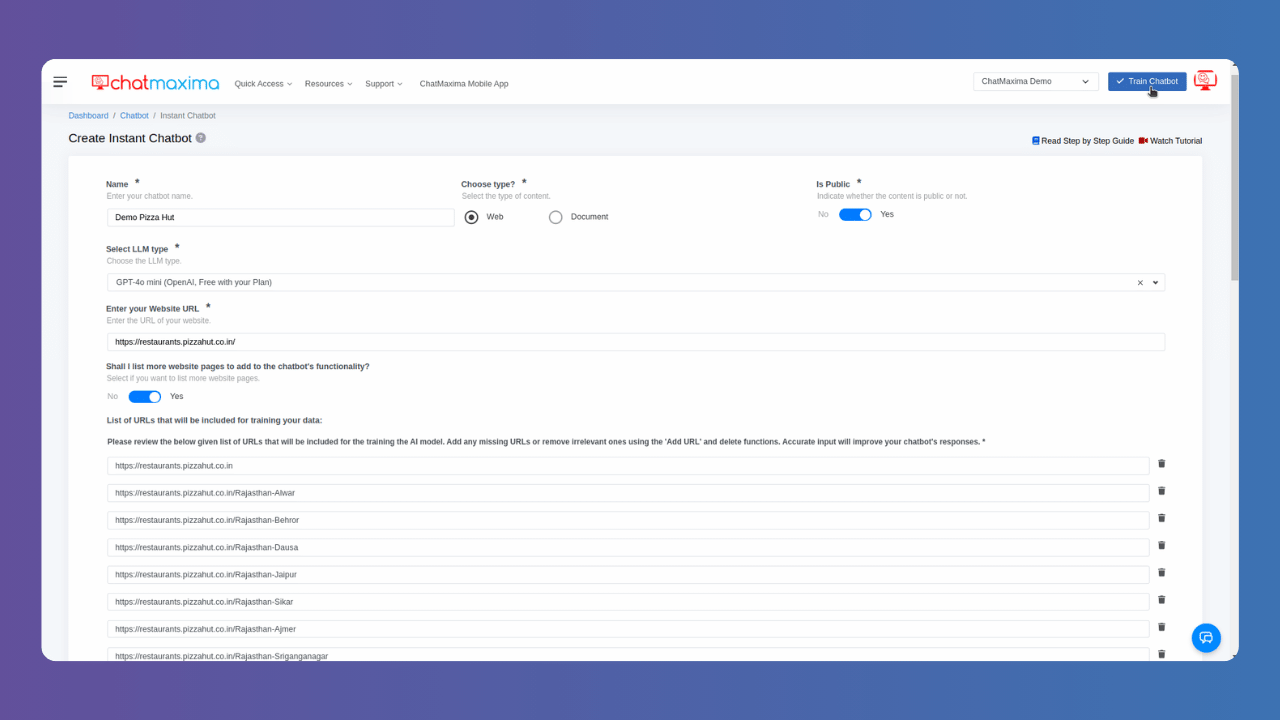1280x720 pixels.
Task: Go to Dashboard breadcrumb
Action: pyautogui.click(x=88, y=116)
